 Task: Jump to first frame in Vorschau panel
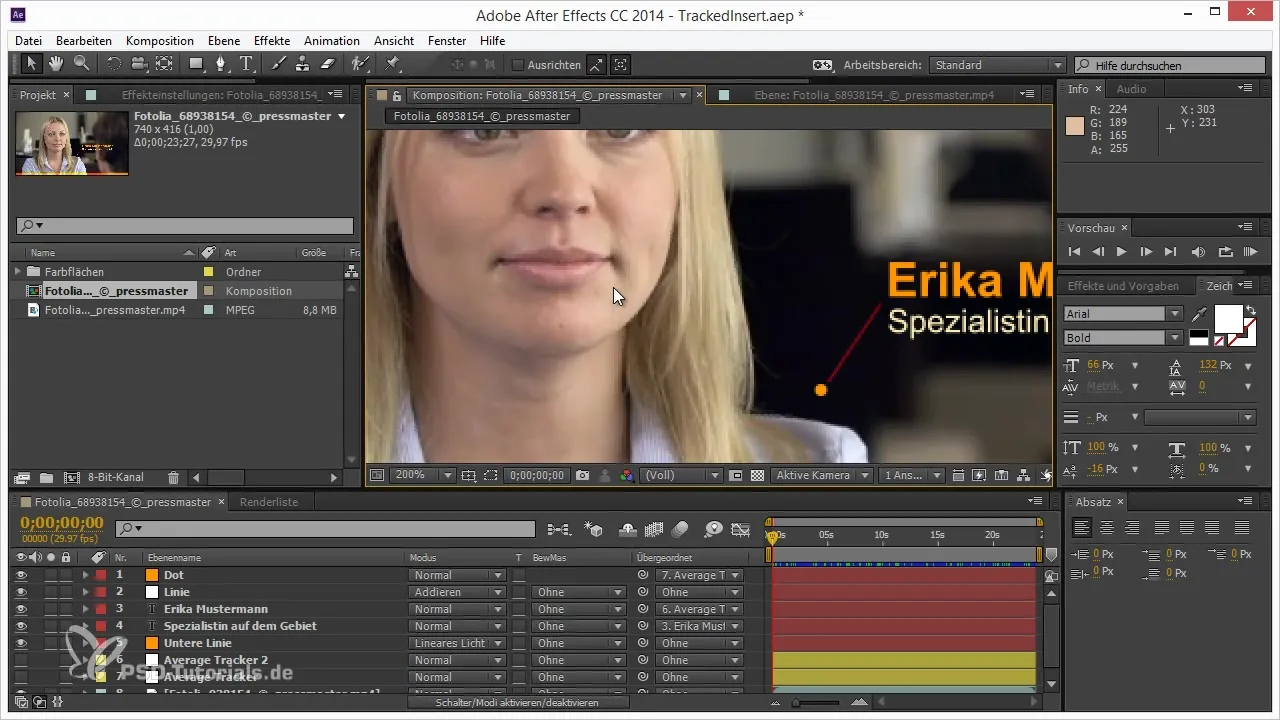[1075, 252]
